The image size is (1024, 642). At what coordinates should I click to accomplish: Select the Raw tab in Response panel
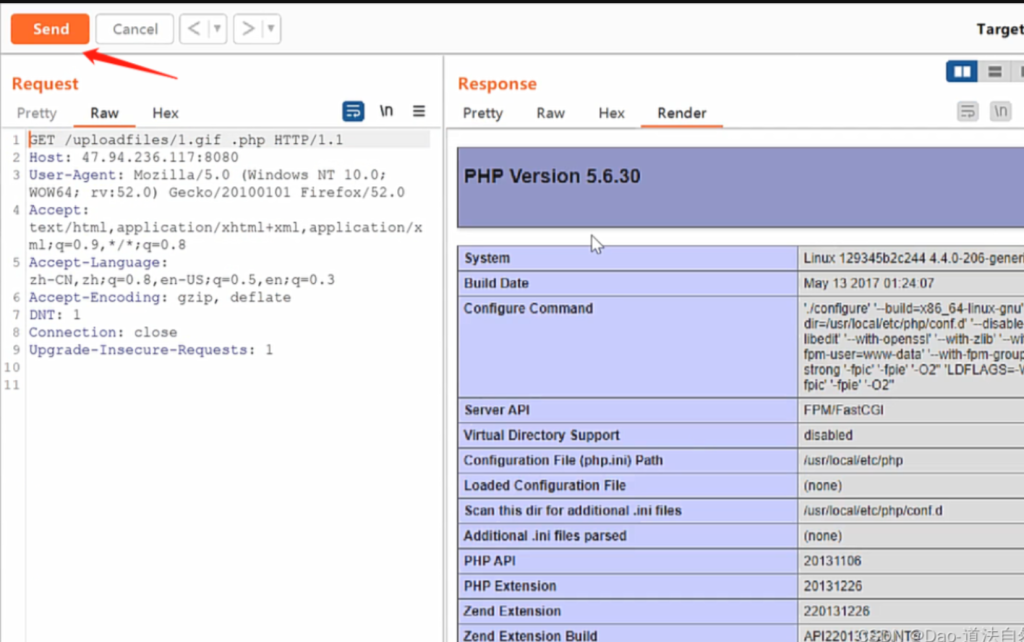551,113
